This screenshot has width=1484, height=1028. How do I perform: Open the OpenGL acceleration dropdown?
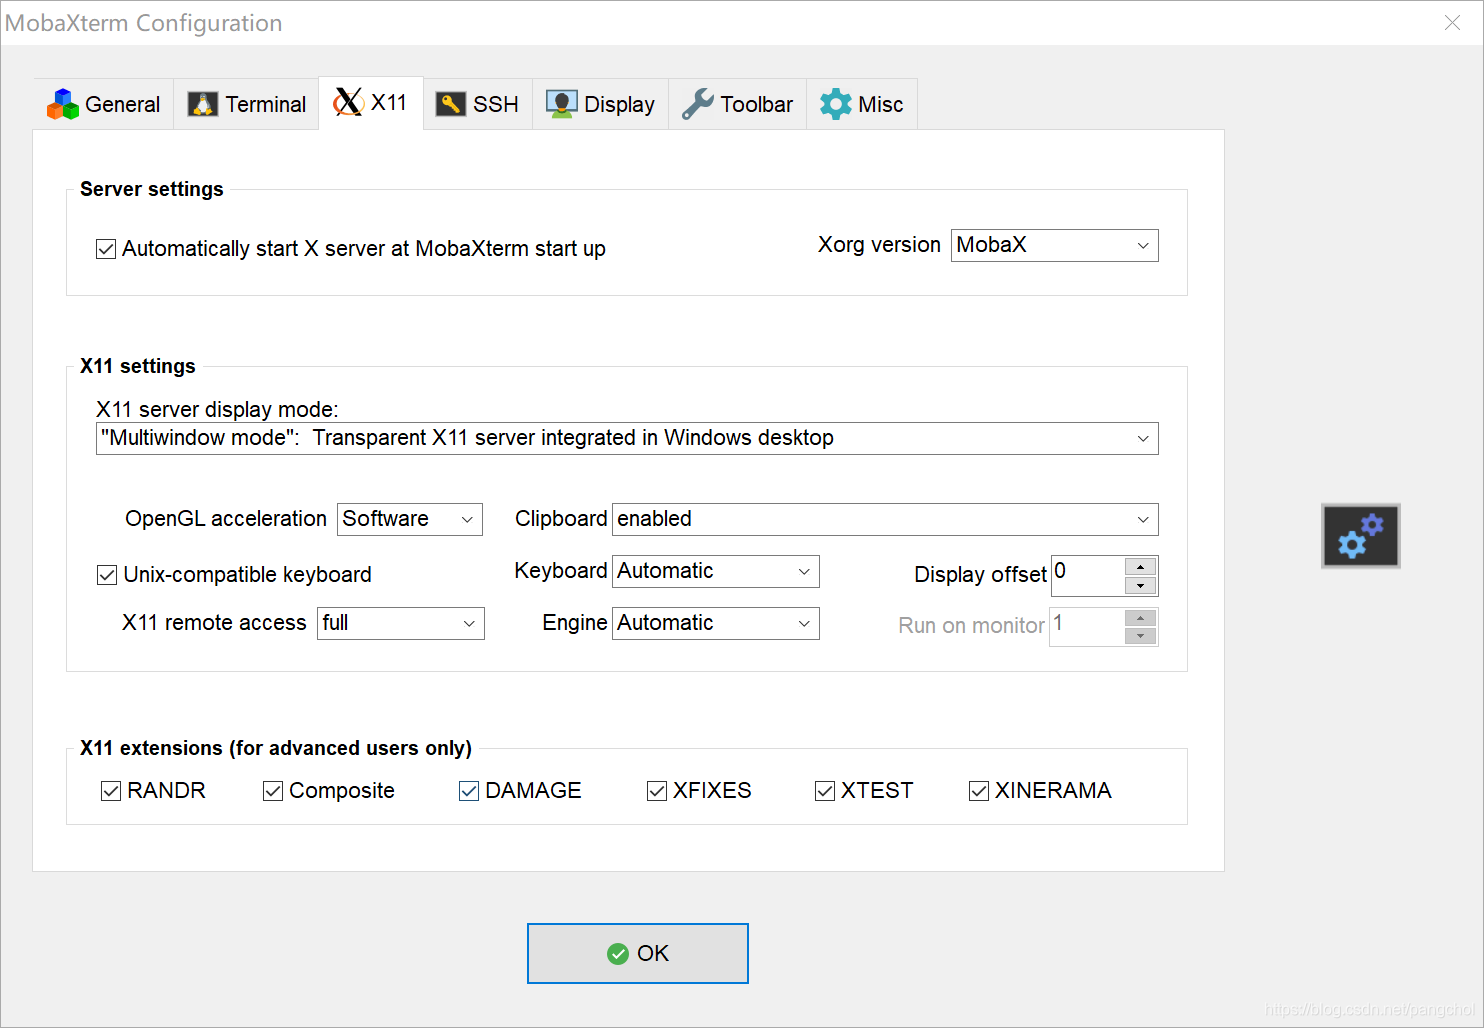point(410,519)
